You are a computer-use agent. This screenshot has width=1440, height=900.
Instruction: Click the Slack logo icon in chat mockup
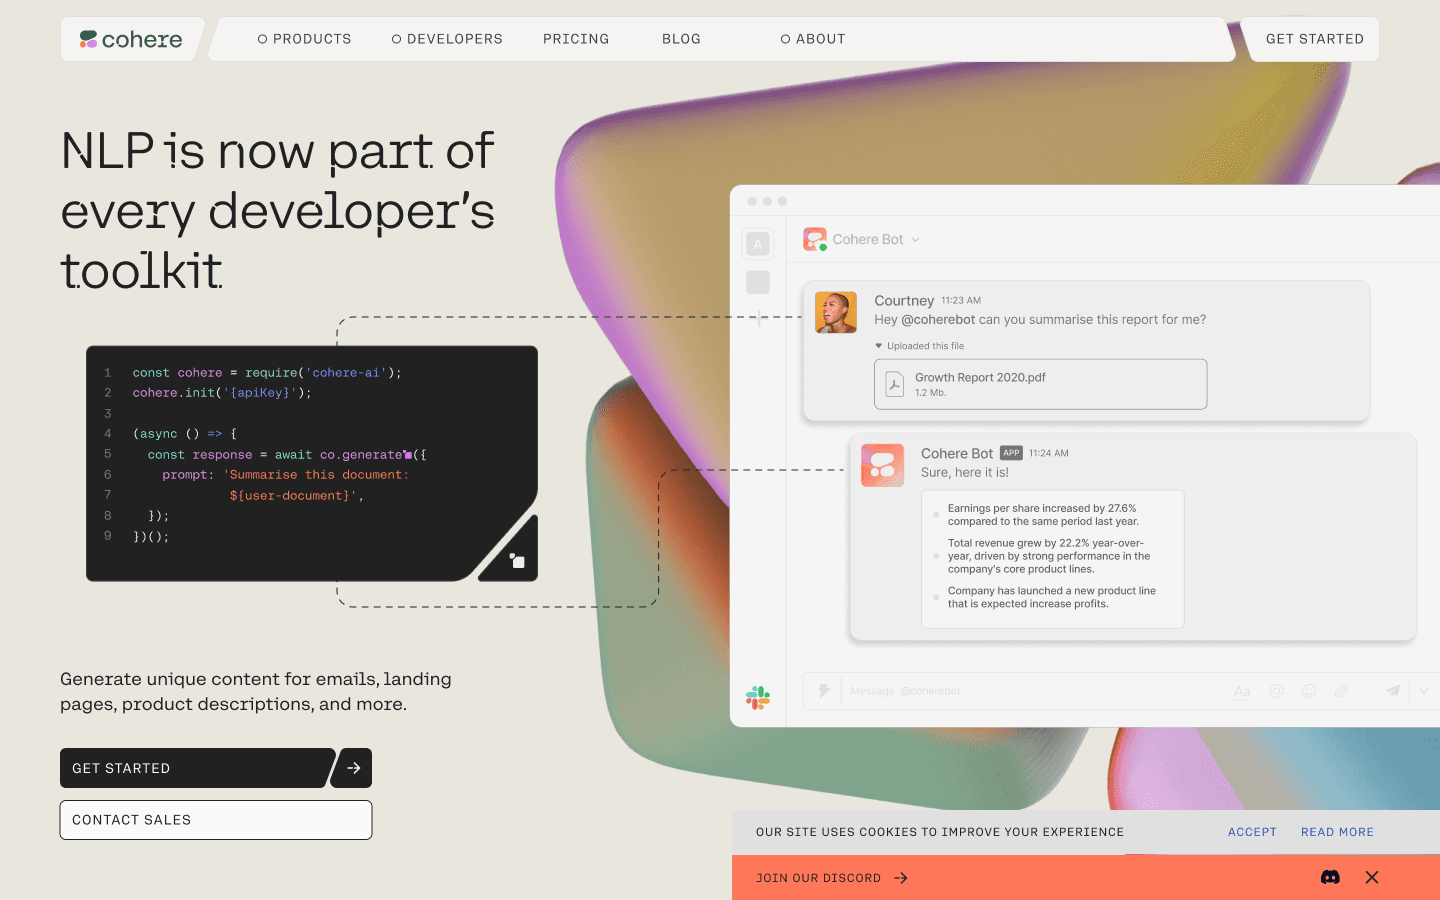(758, 697)
